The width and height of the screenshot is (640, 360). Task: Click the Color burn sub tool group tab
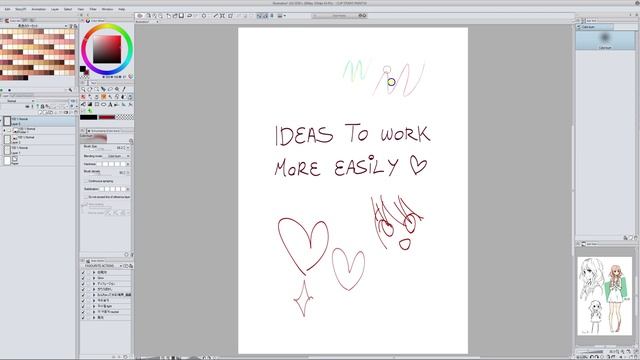pyautogui.click(x=595, y=27)
